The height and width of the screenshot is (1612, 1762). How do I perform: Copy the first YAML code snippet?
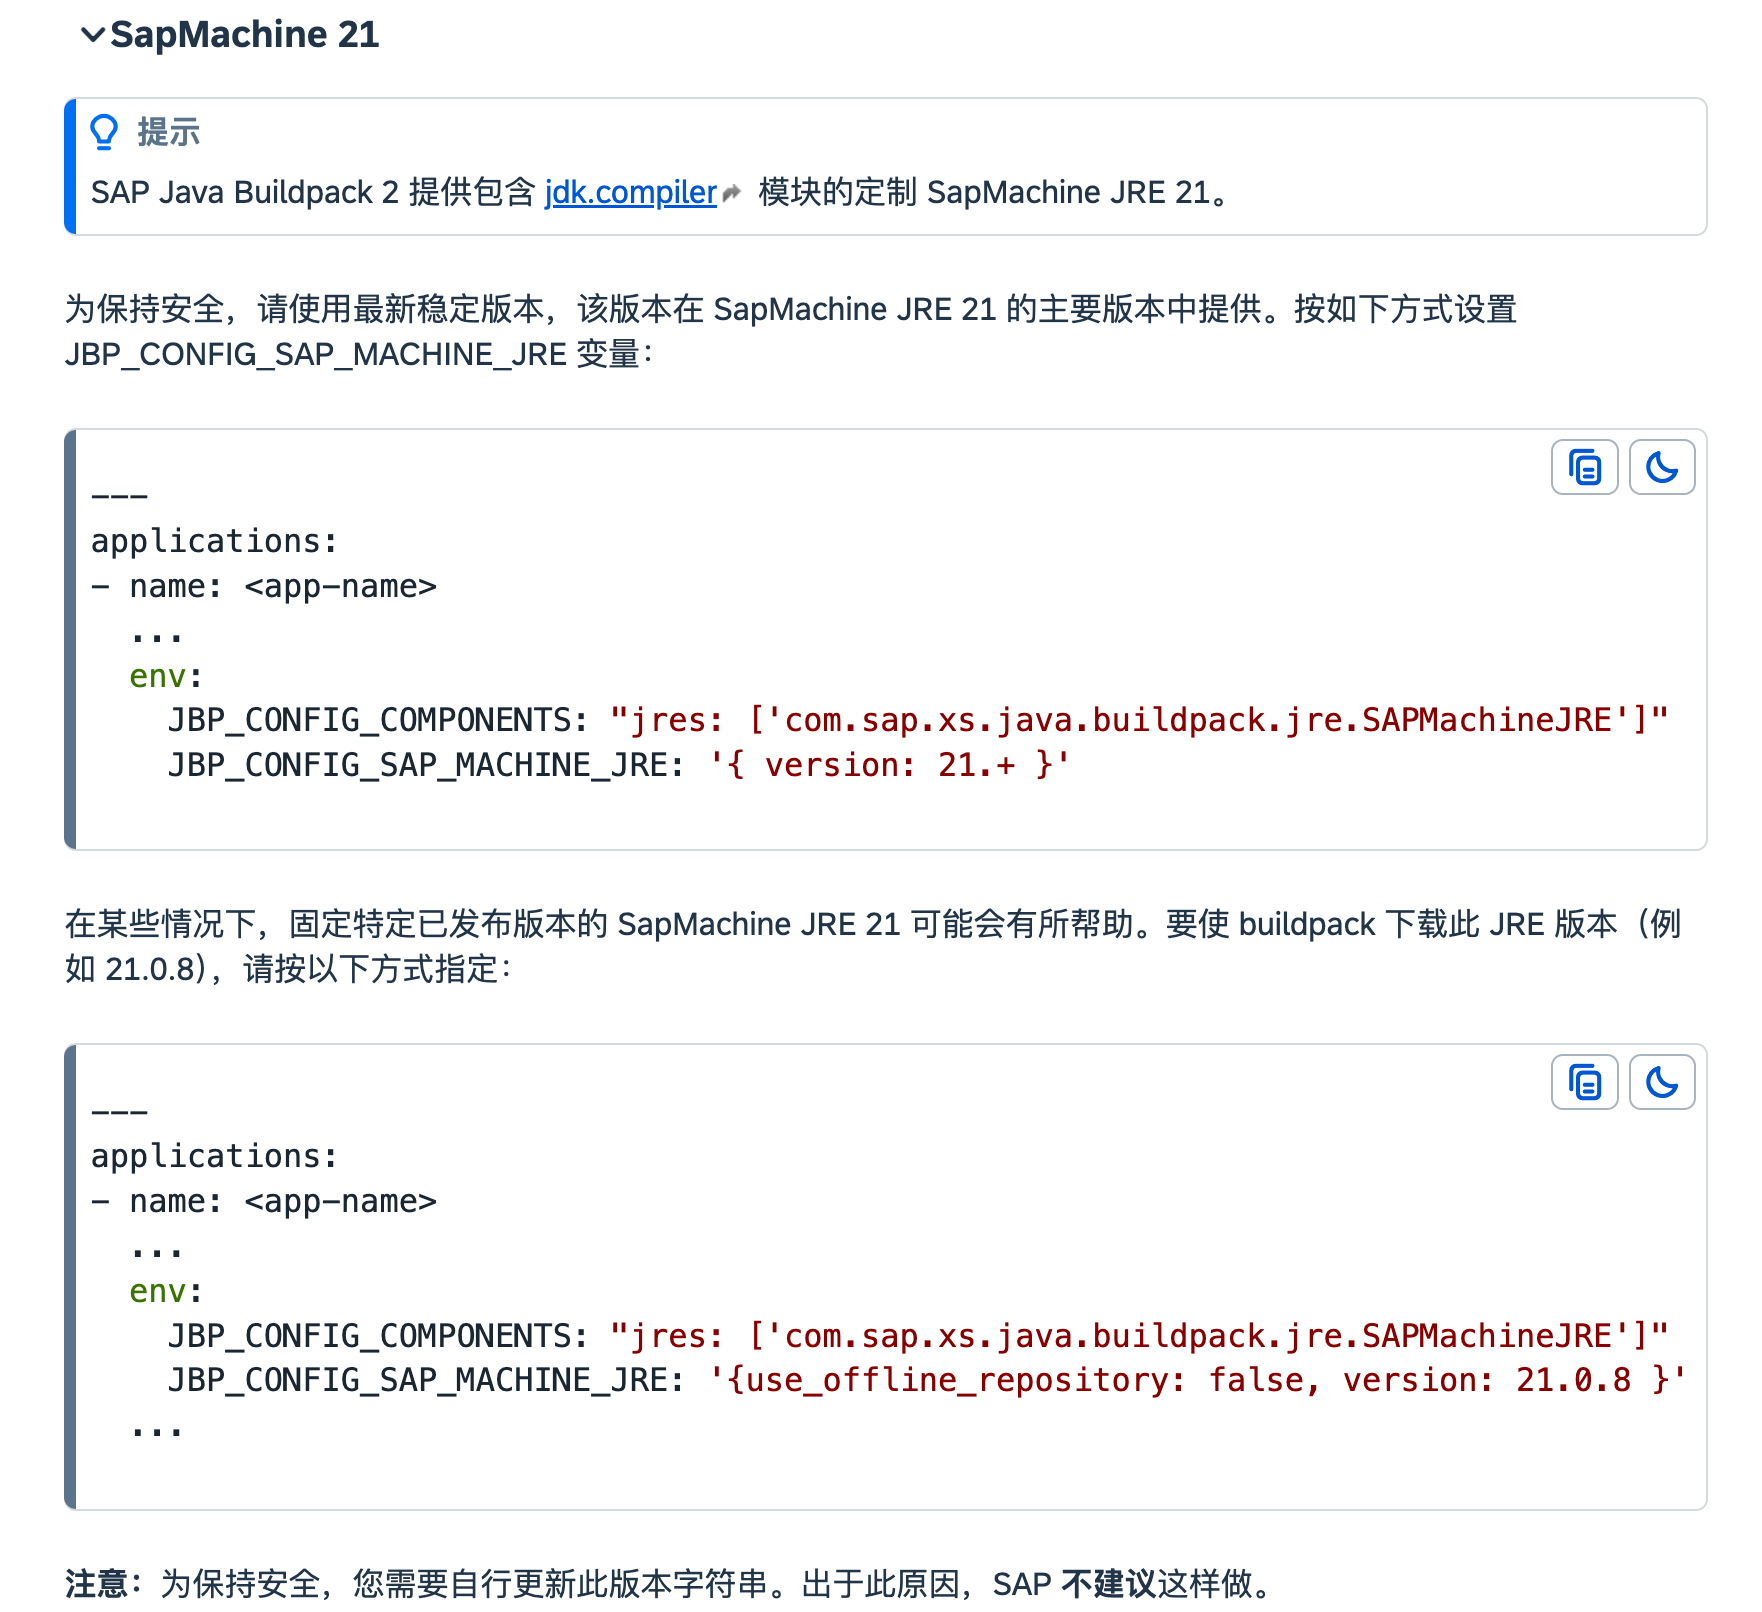click(x=1583, y=466)
